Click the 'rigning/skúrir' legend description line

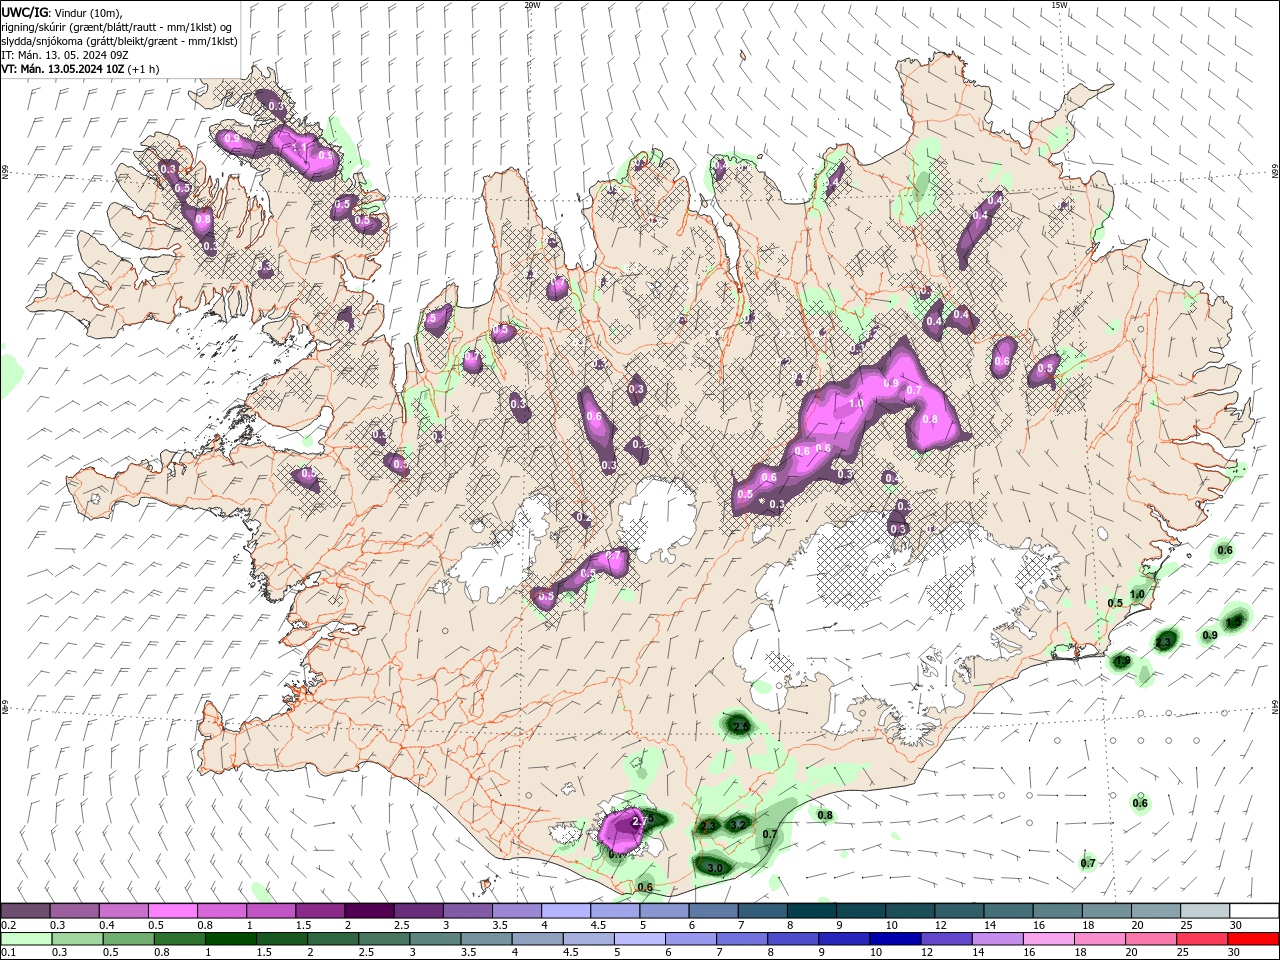coord(117,27)
